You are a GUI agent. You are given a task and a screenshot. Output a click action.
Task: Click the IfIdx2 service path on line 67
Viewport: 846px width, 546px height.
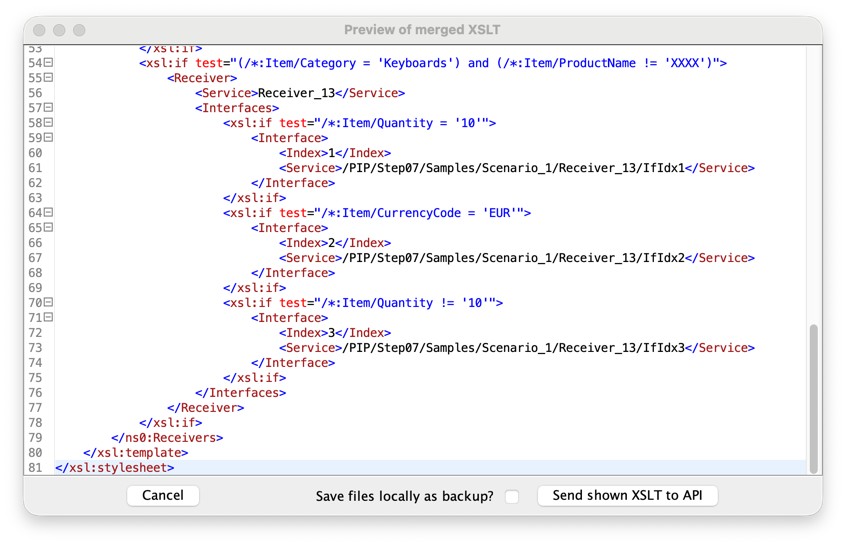[514, 258]
